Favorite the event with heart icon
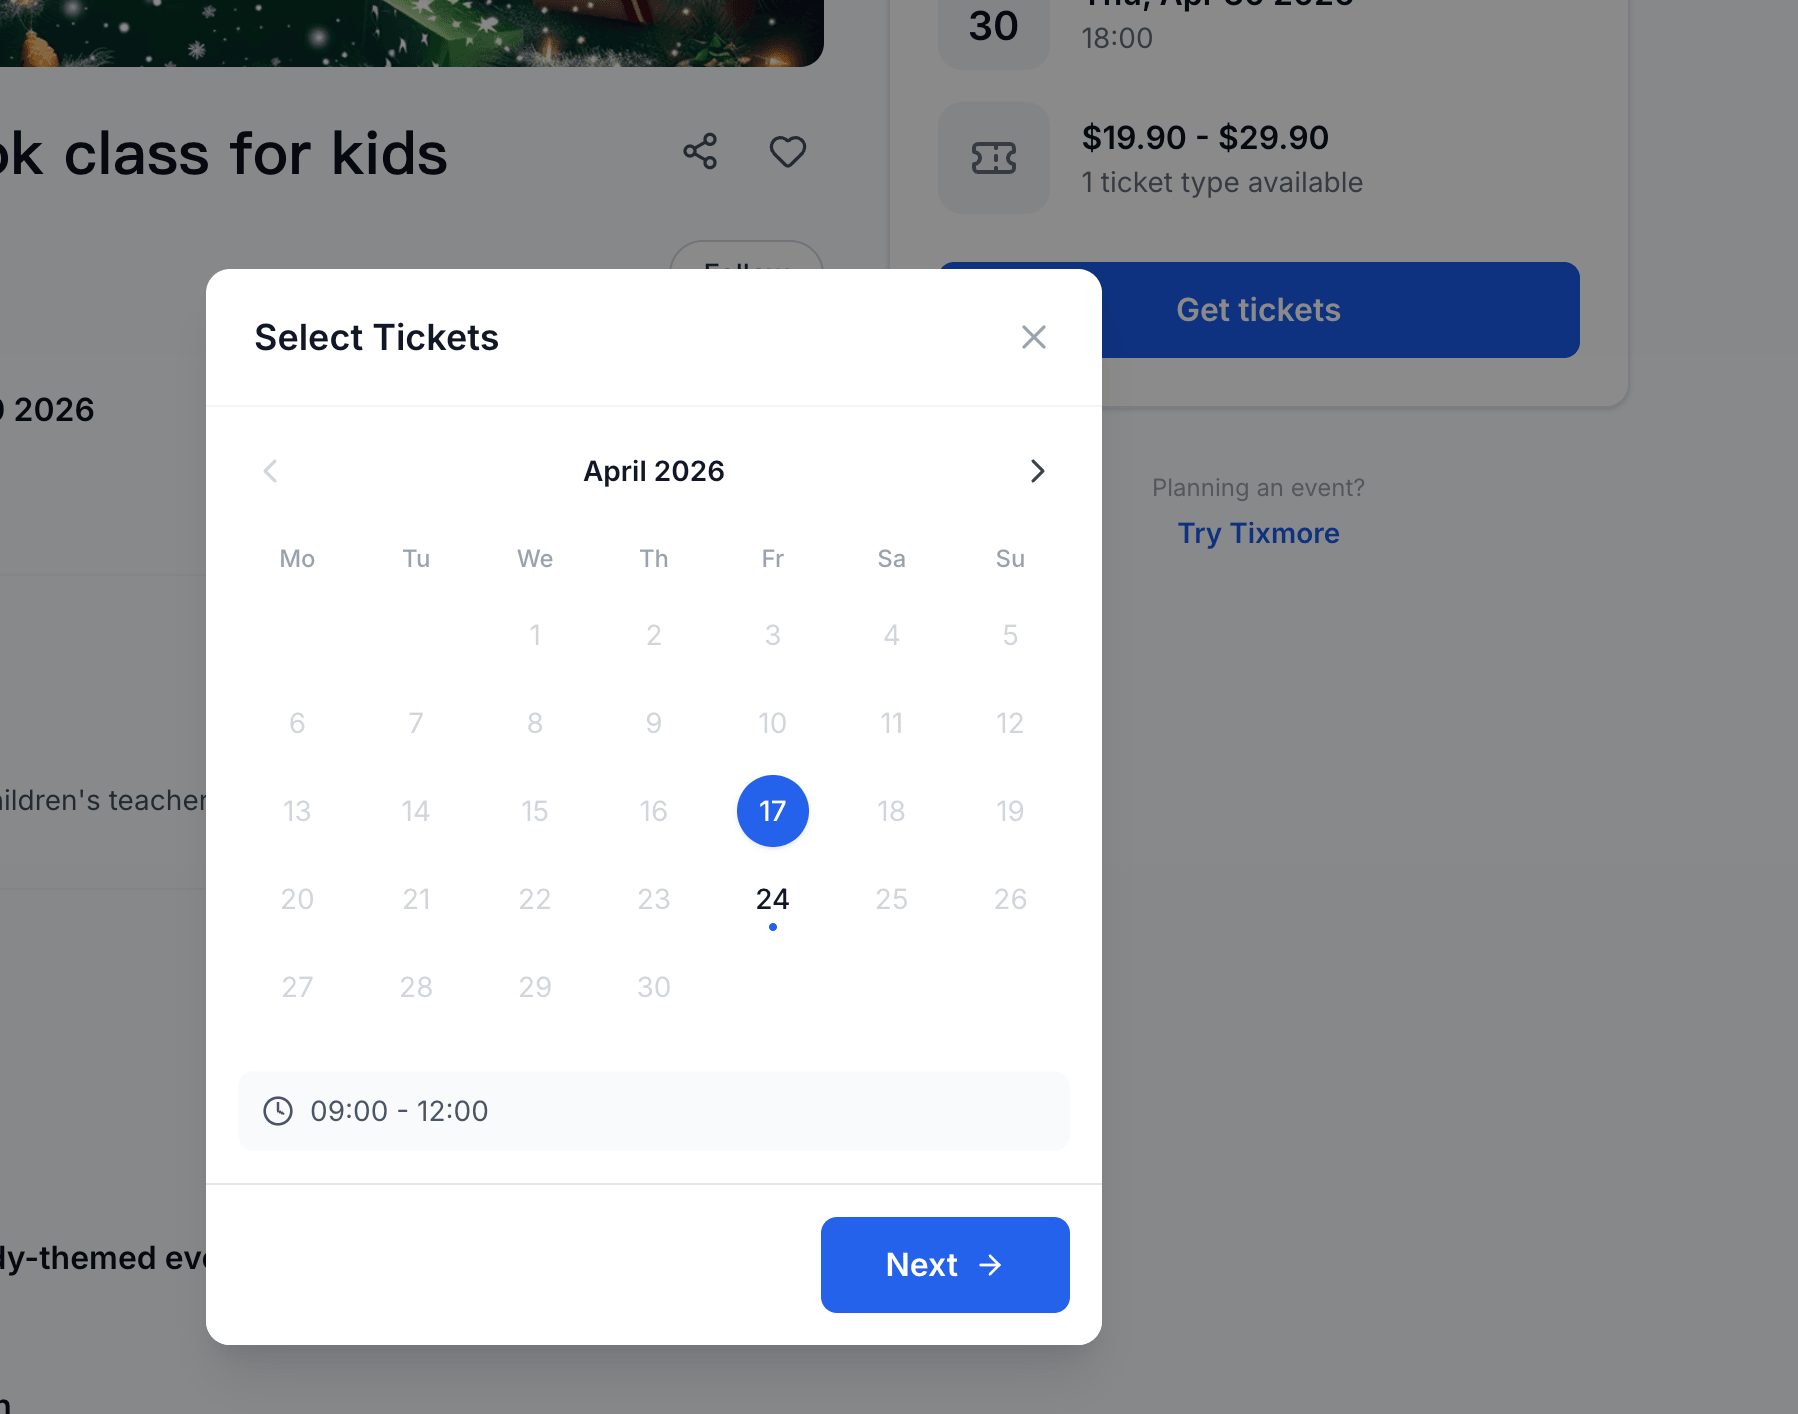 coord(787,152)
